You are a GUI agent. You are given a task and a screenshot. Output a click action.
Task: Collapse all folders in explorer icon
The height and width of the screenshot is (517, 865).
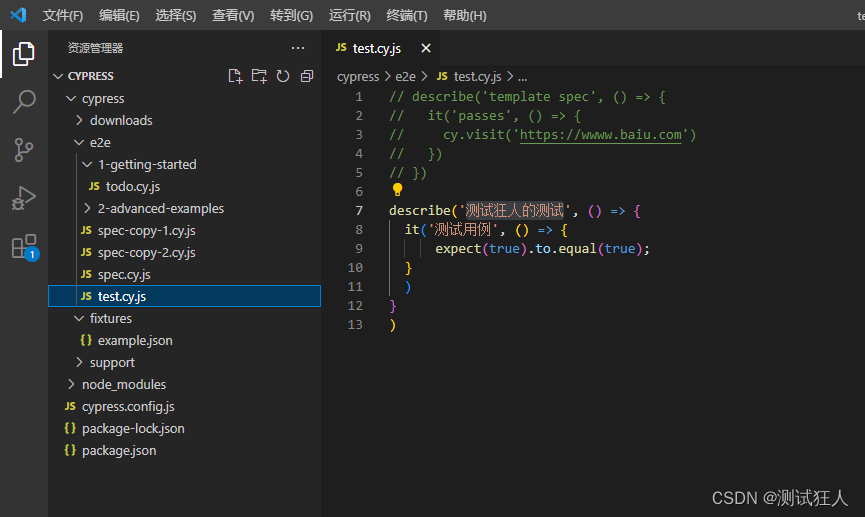click(307, 76)
